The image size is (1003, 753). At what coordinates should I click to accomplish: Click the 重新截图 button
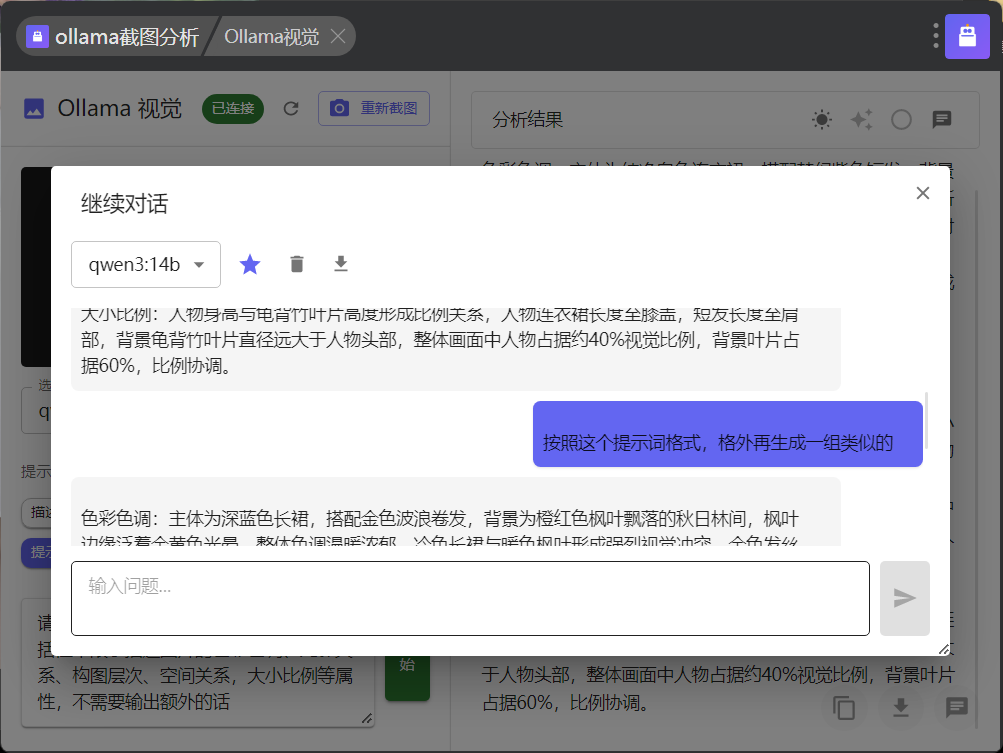point(373,108)
